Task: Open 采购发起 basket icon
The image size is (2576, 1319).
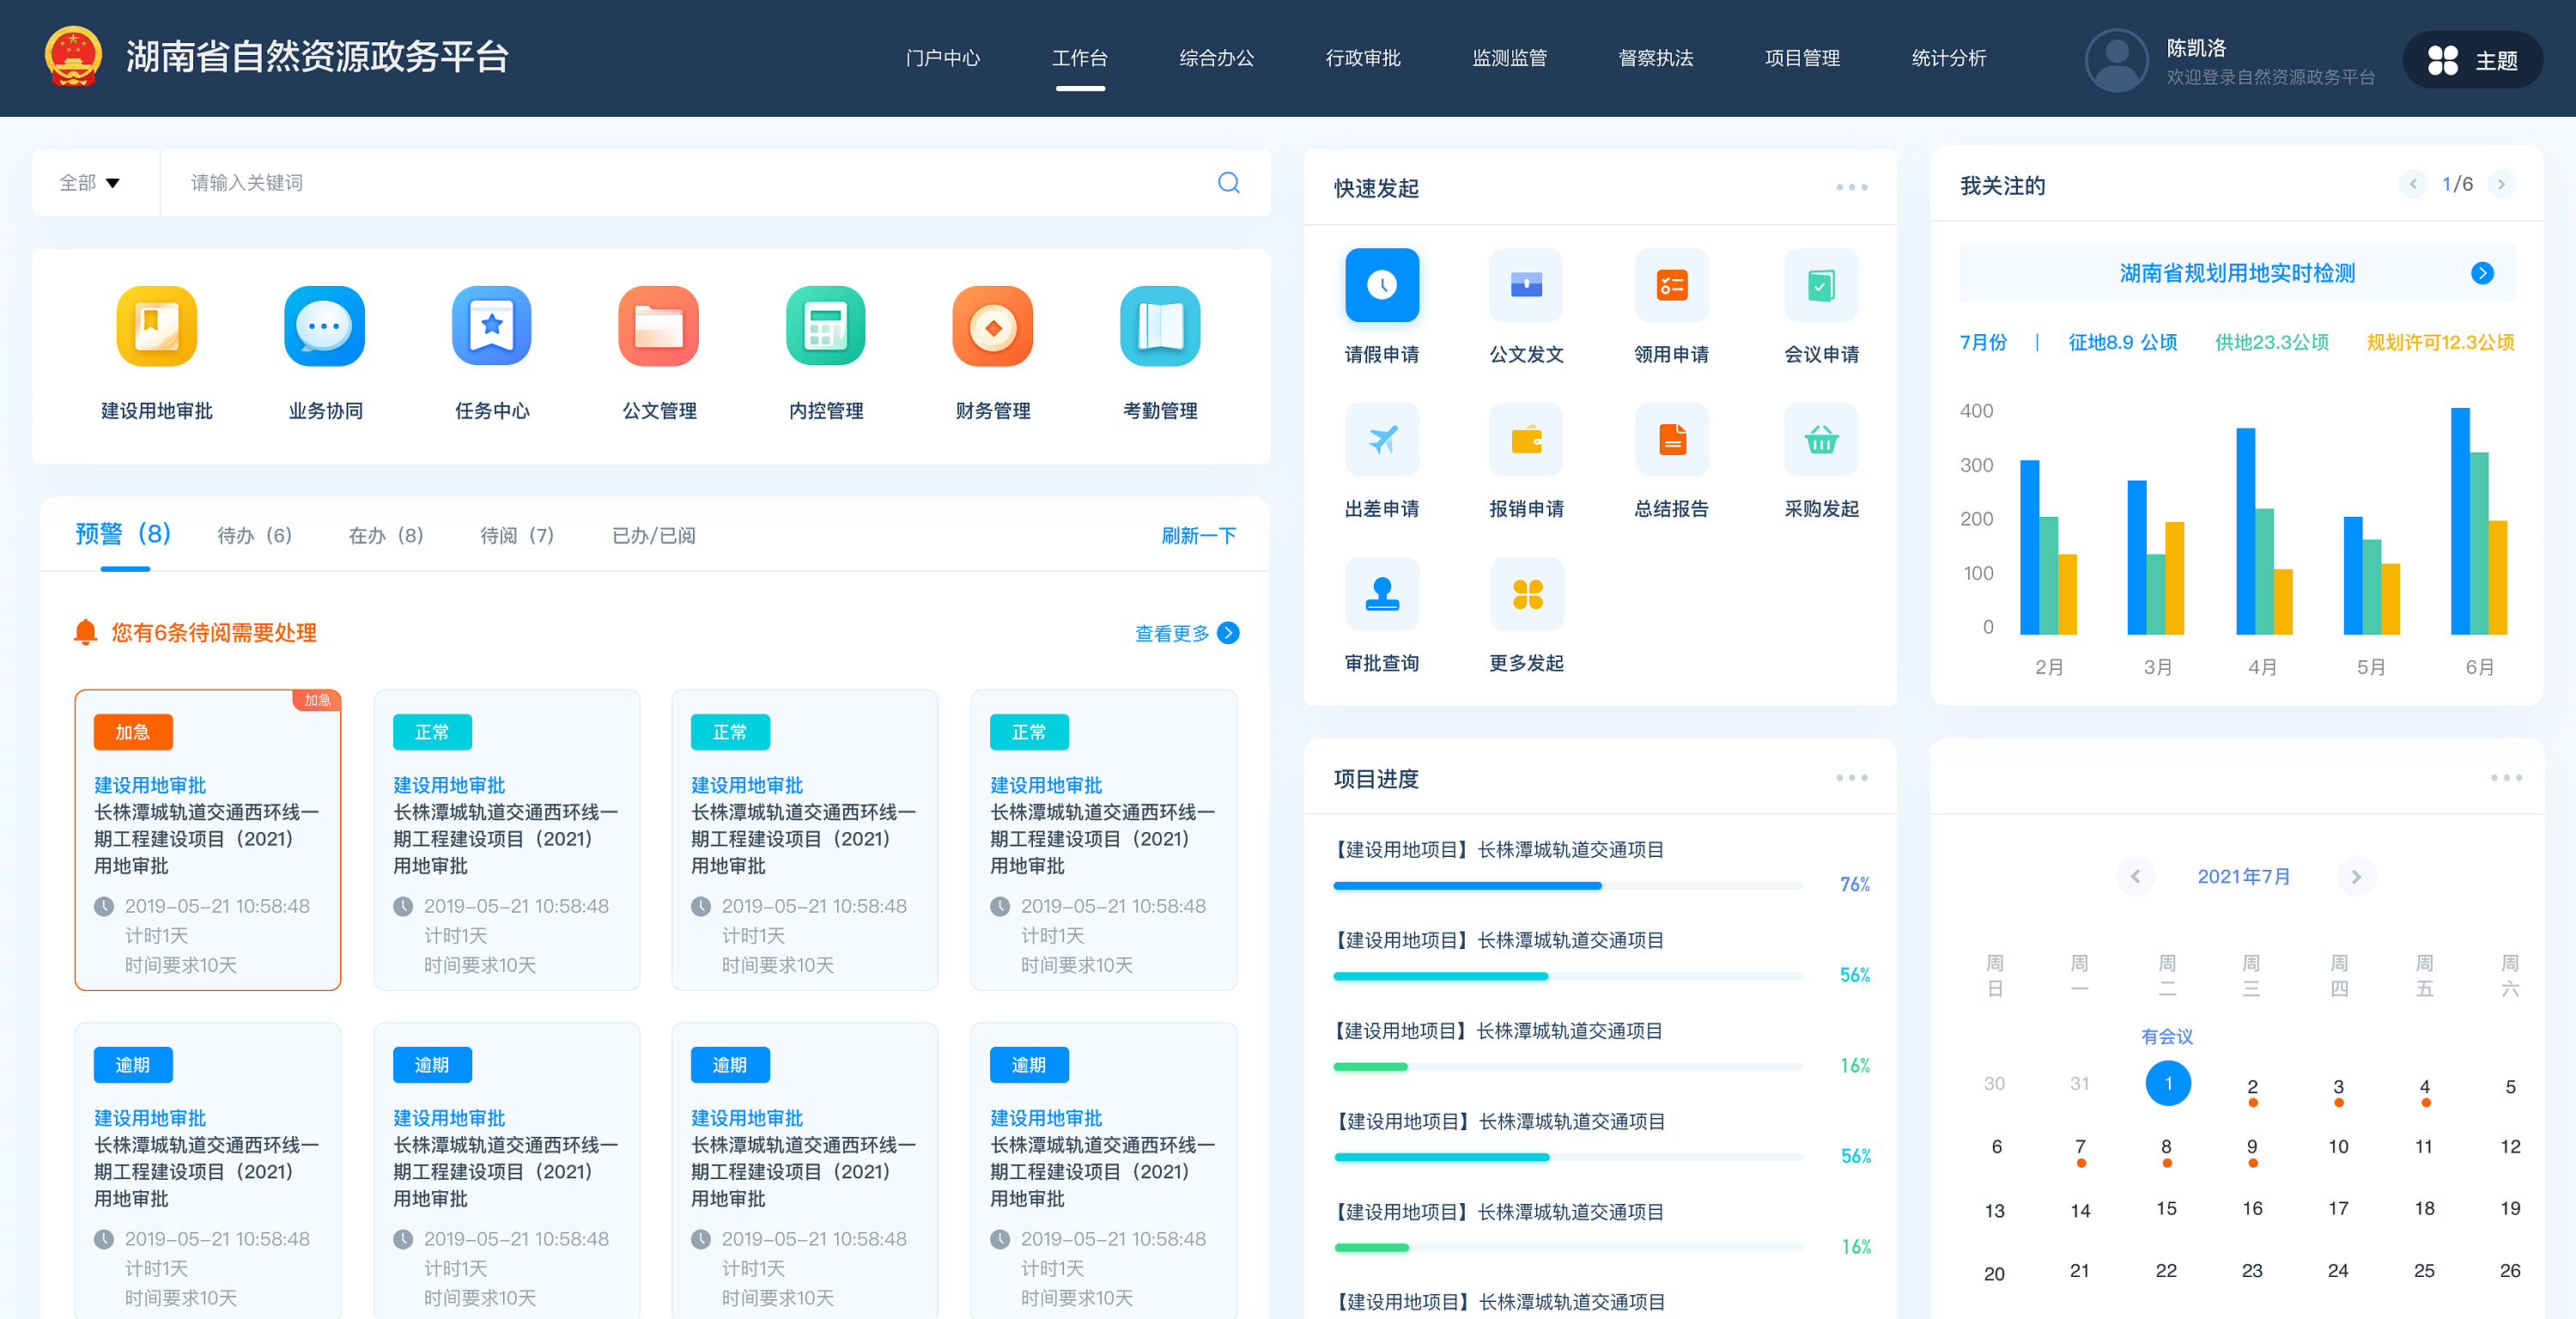Action: (1820, 440)
